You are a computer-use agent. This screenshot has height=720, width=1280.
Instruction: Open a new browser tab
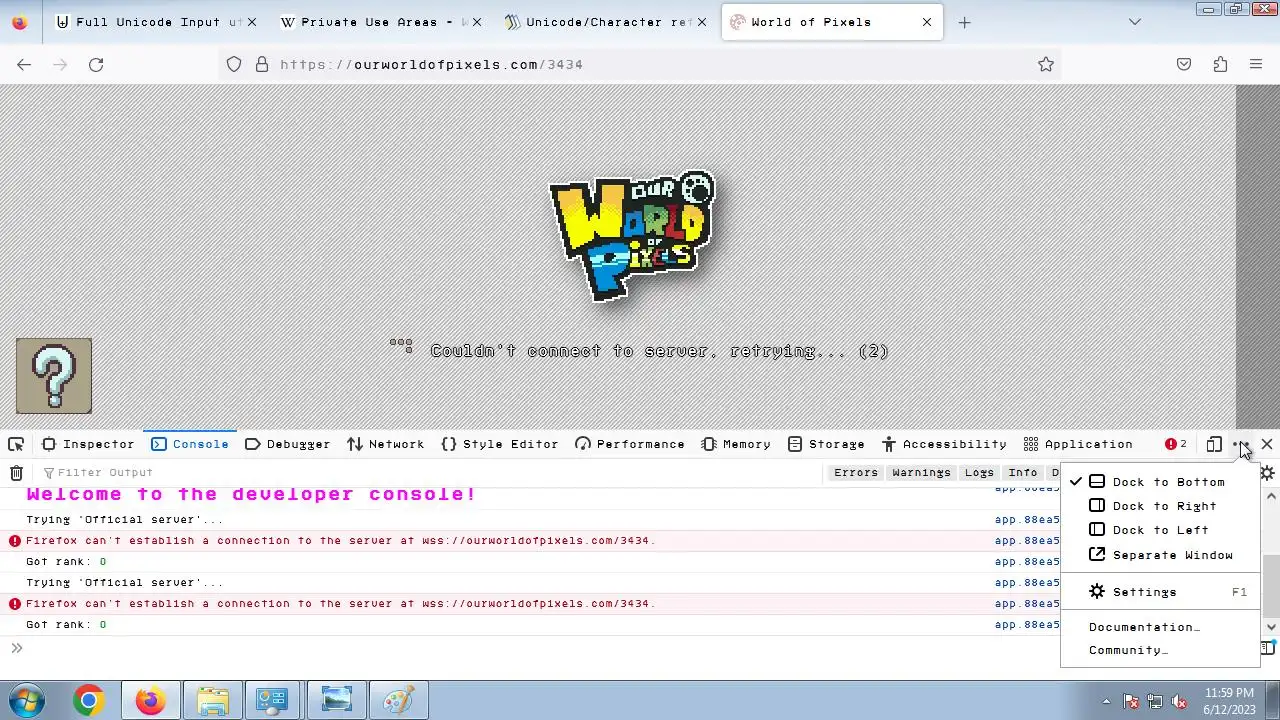[964, 22]
